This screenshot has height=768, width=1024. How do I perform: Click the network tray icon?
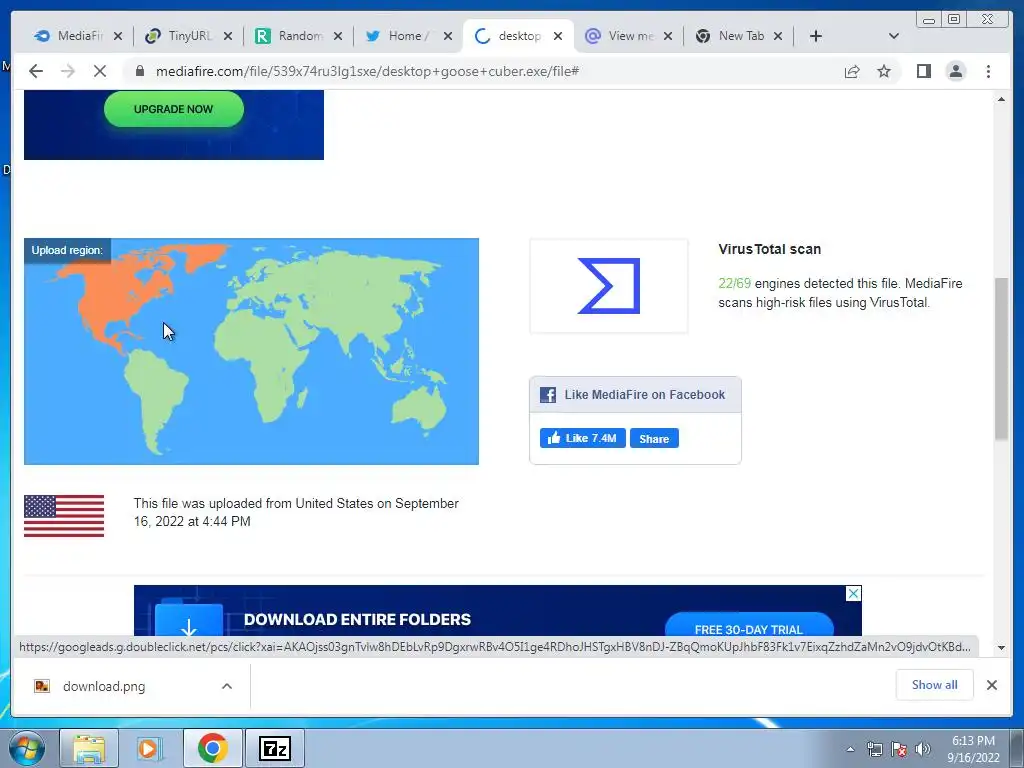pyautogui.click(x=874, y=749)
